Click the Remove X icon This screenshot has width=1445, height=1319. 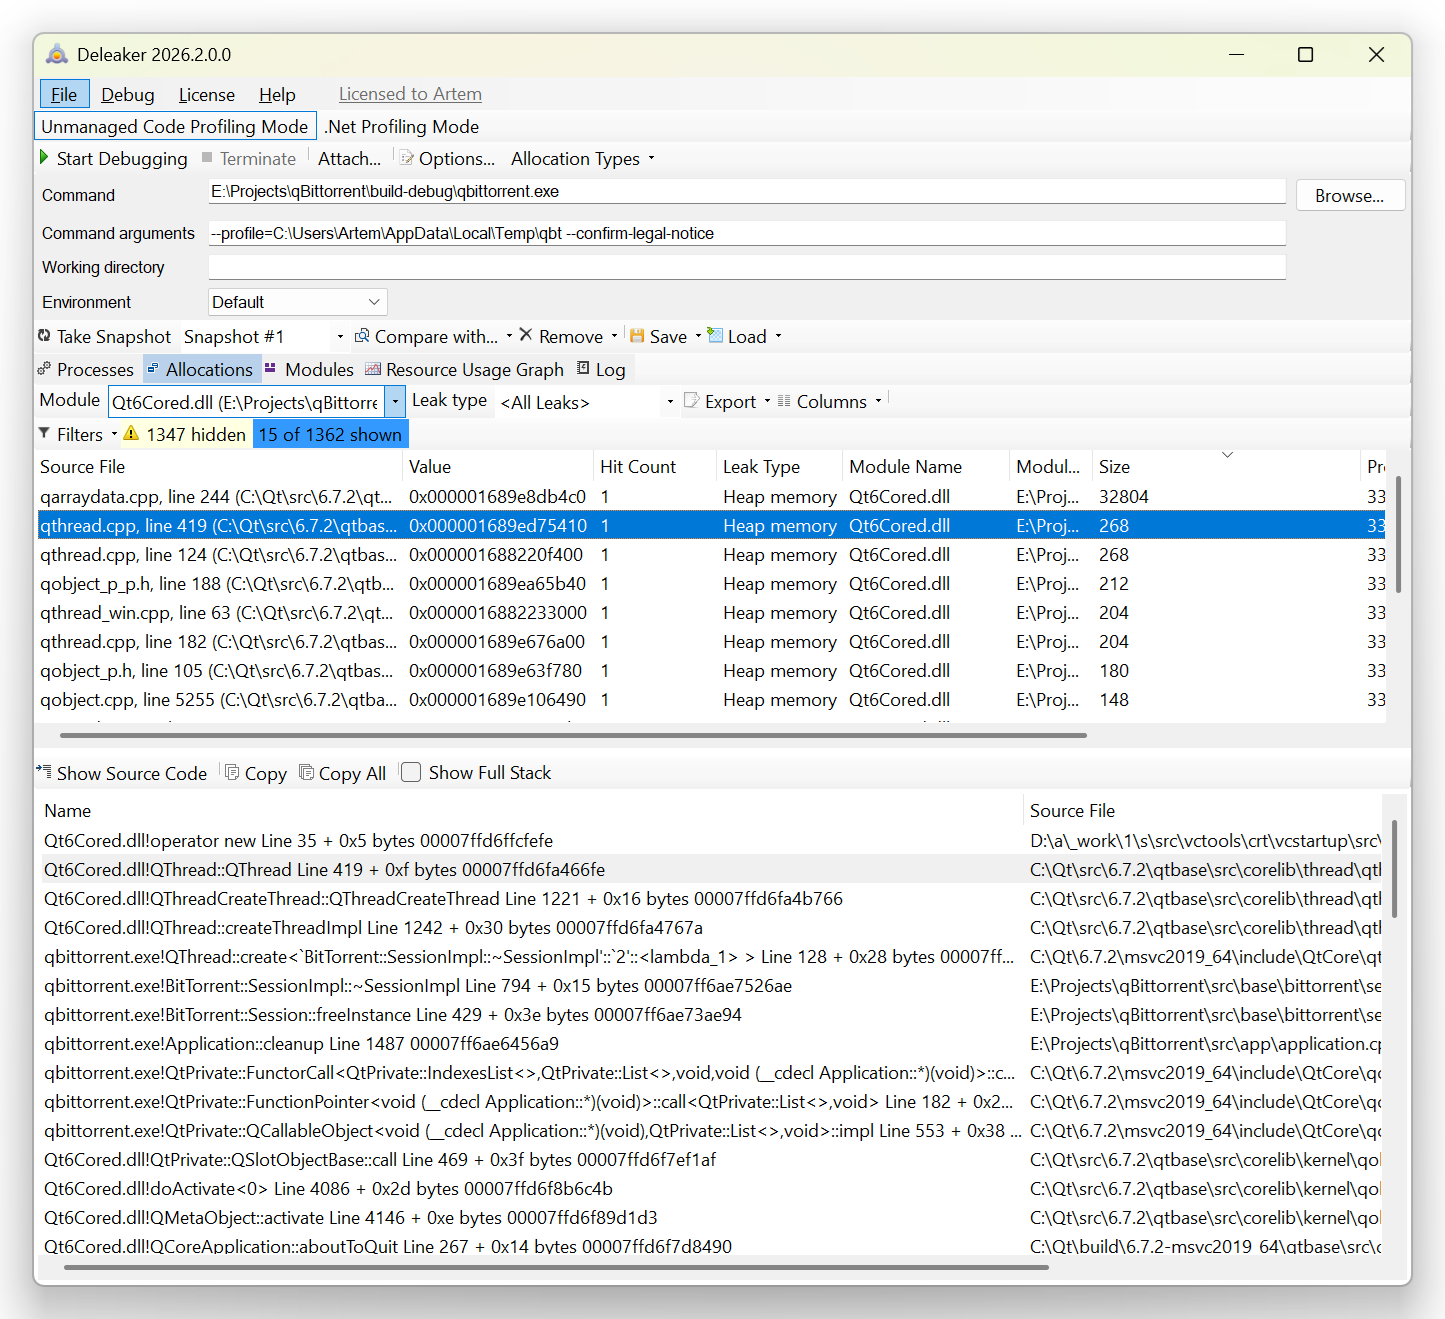526,335
